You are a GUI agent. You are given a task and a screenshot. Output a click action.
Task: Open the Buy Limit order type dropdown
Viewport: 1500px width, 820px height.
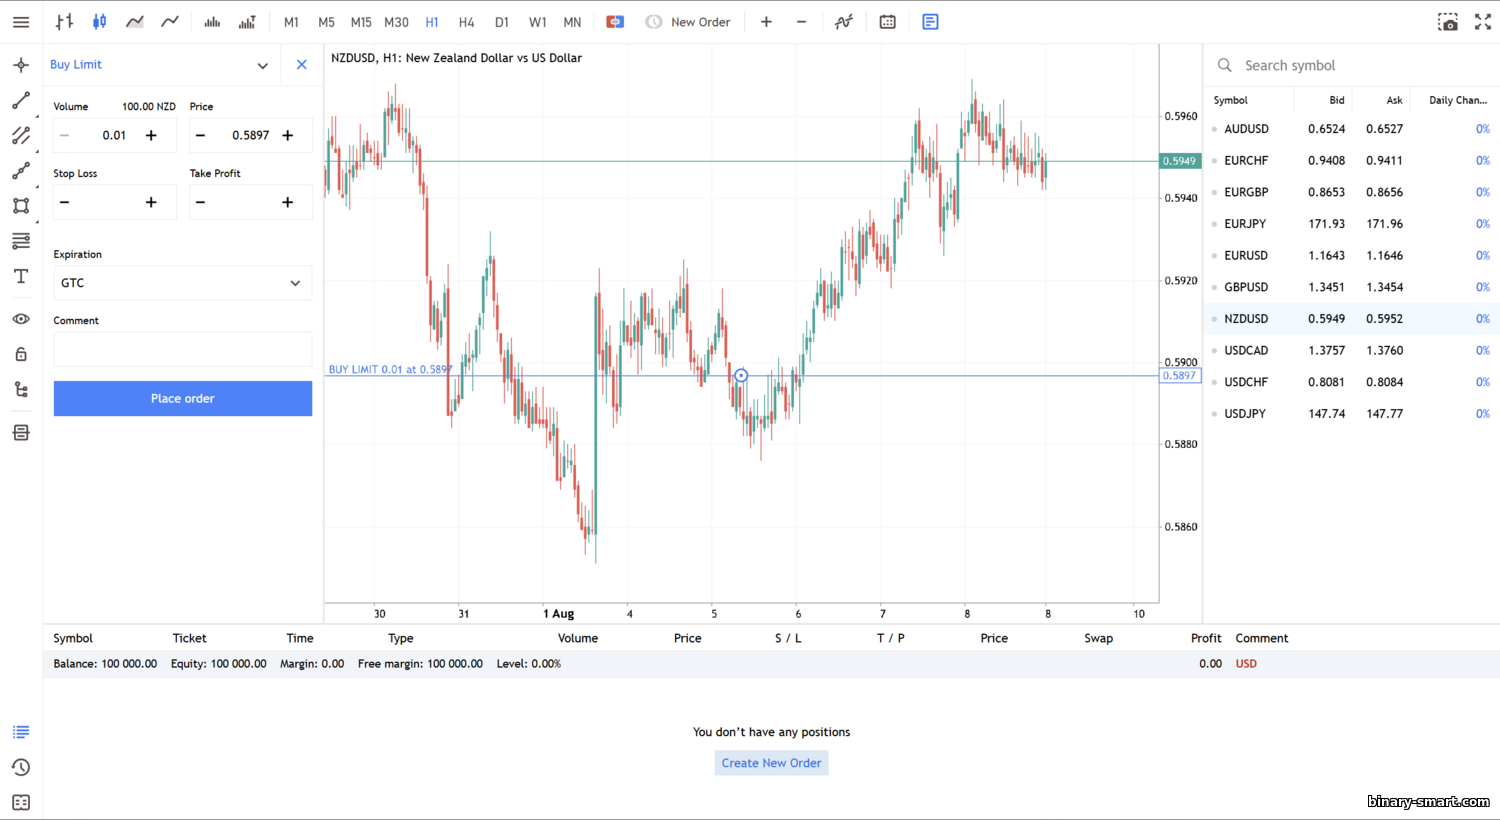(262, 66)
